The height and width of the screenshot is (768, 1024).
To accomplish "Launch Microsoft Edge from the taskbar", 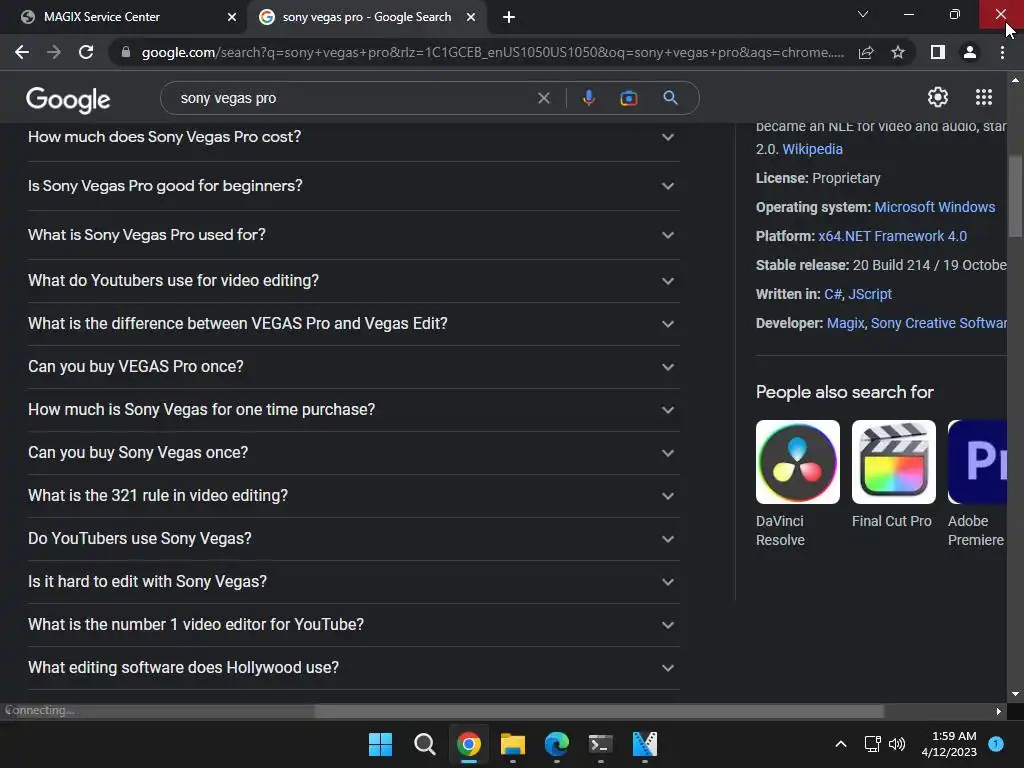I will 556,744.
